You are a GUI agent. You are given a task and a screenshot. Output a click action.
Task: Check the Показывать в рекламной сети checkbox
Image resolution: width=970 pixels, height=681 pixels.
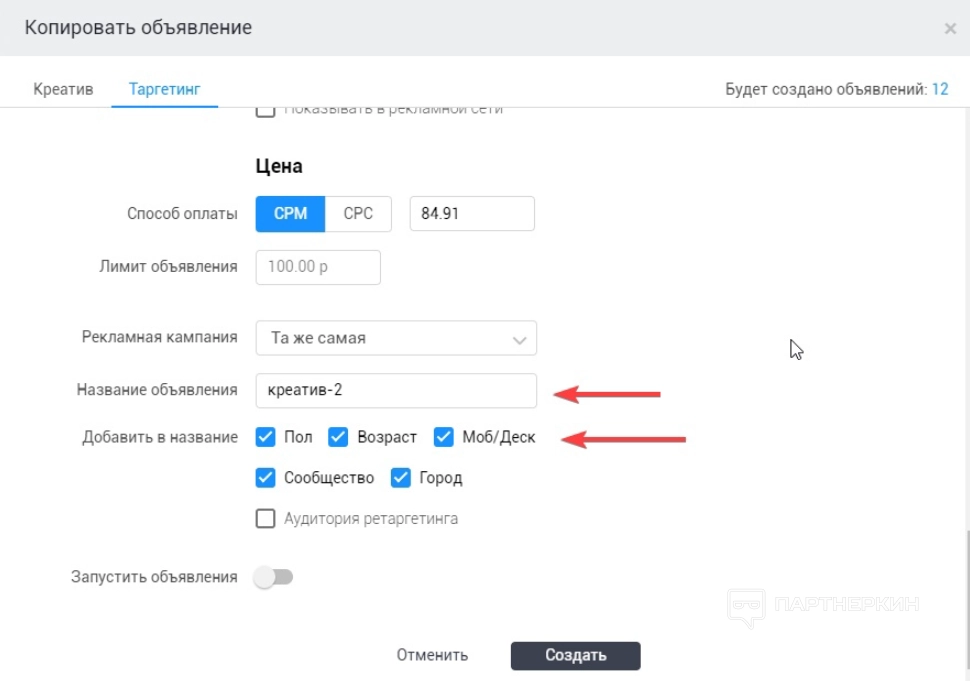[266, 110]
